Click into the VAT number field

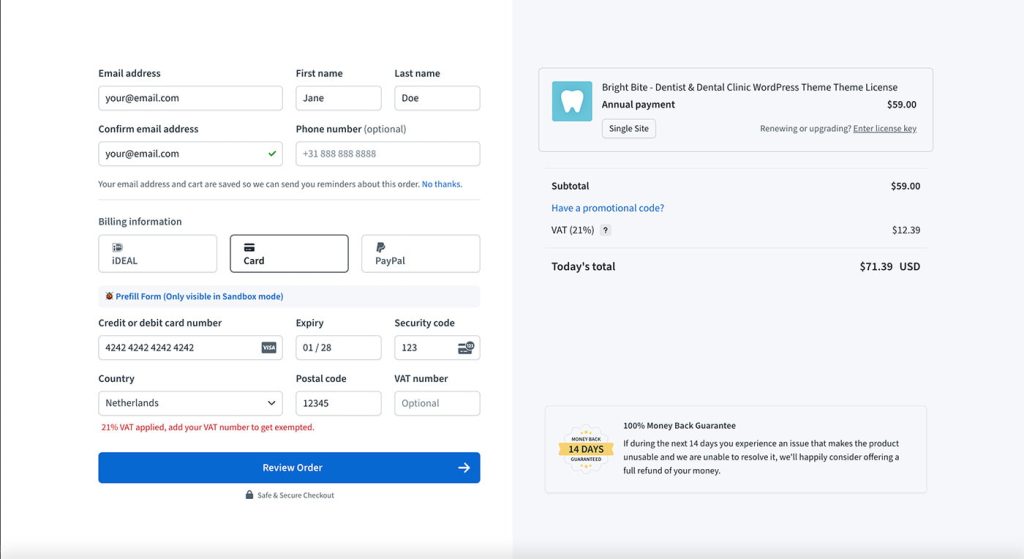coord(437,403)
